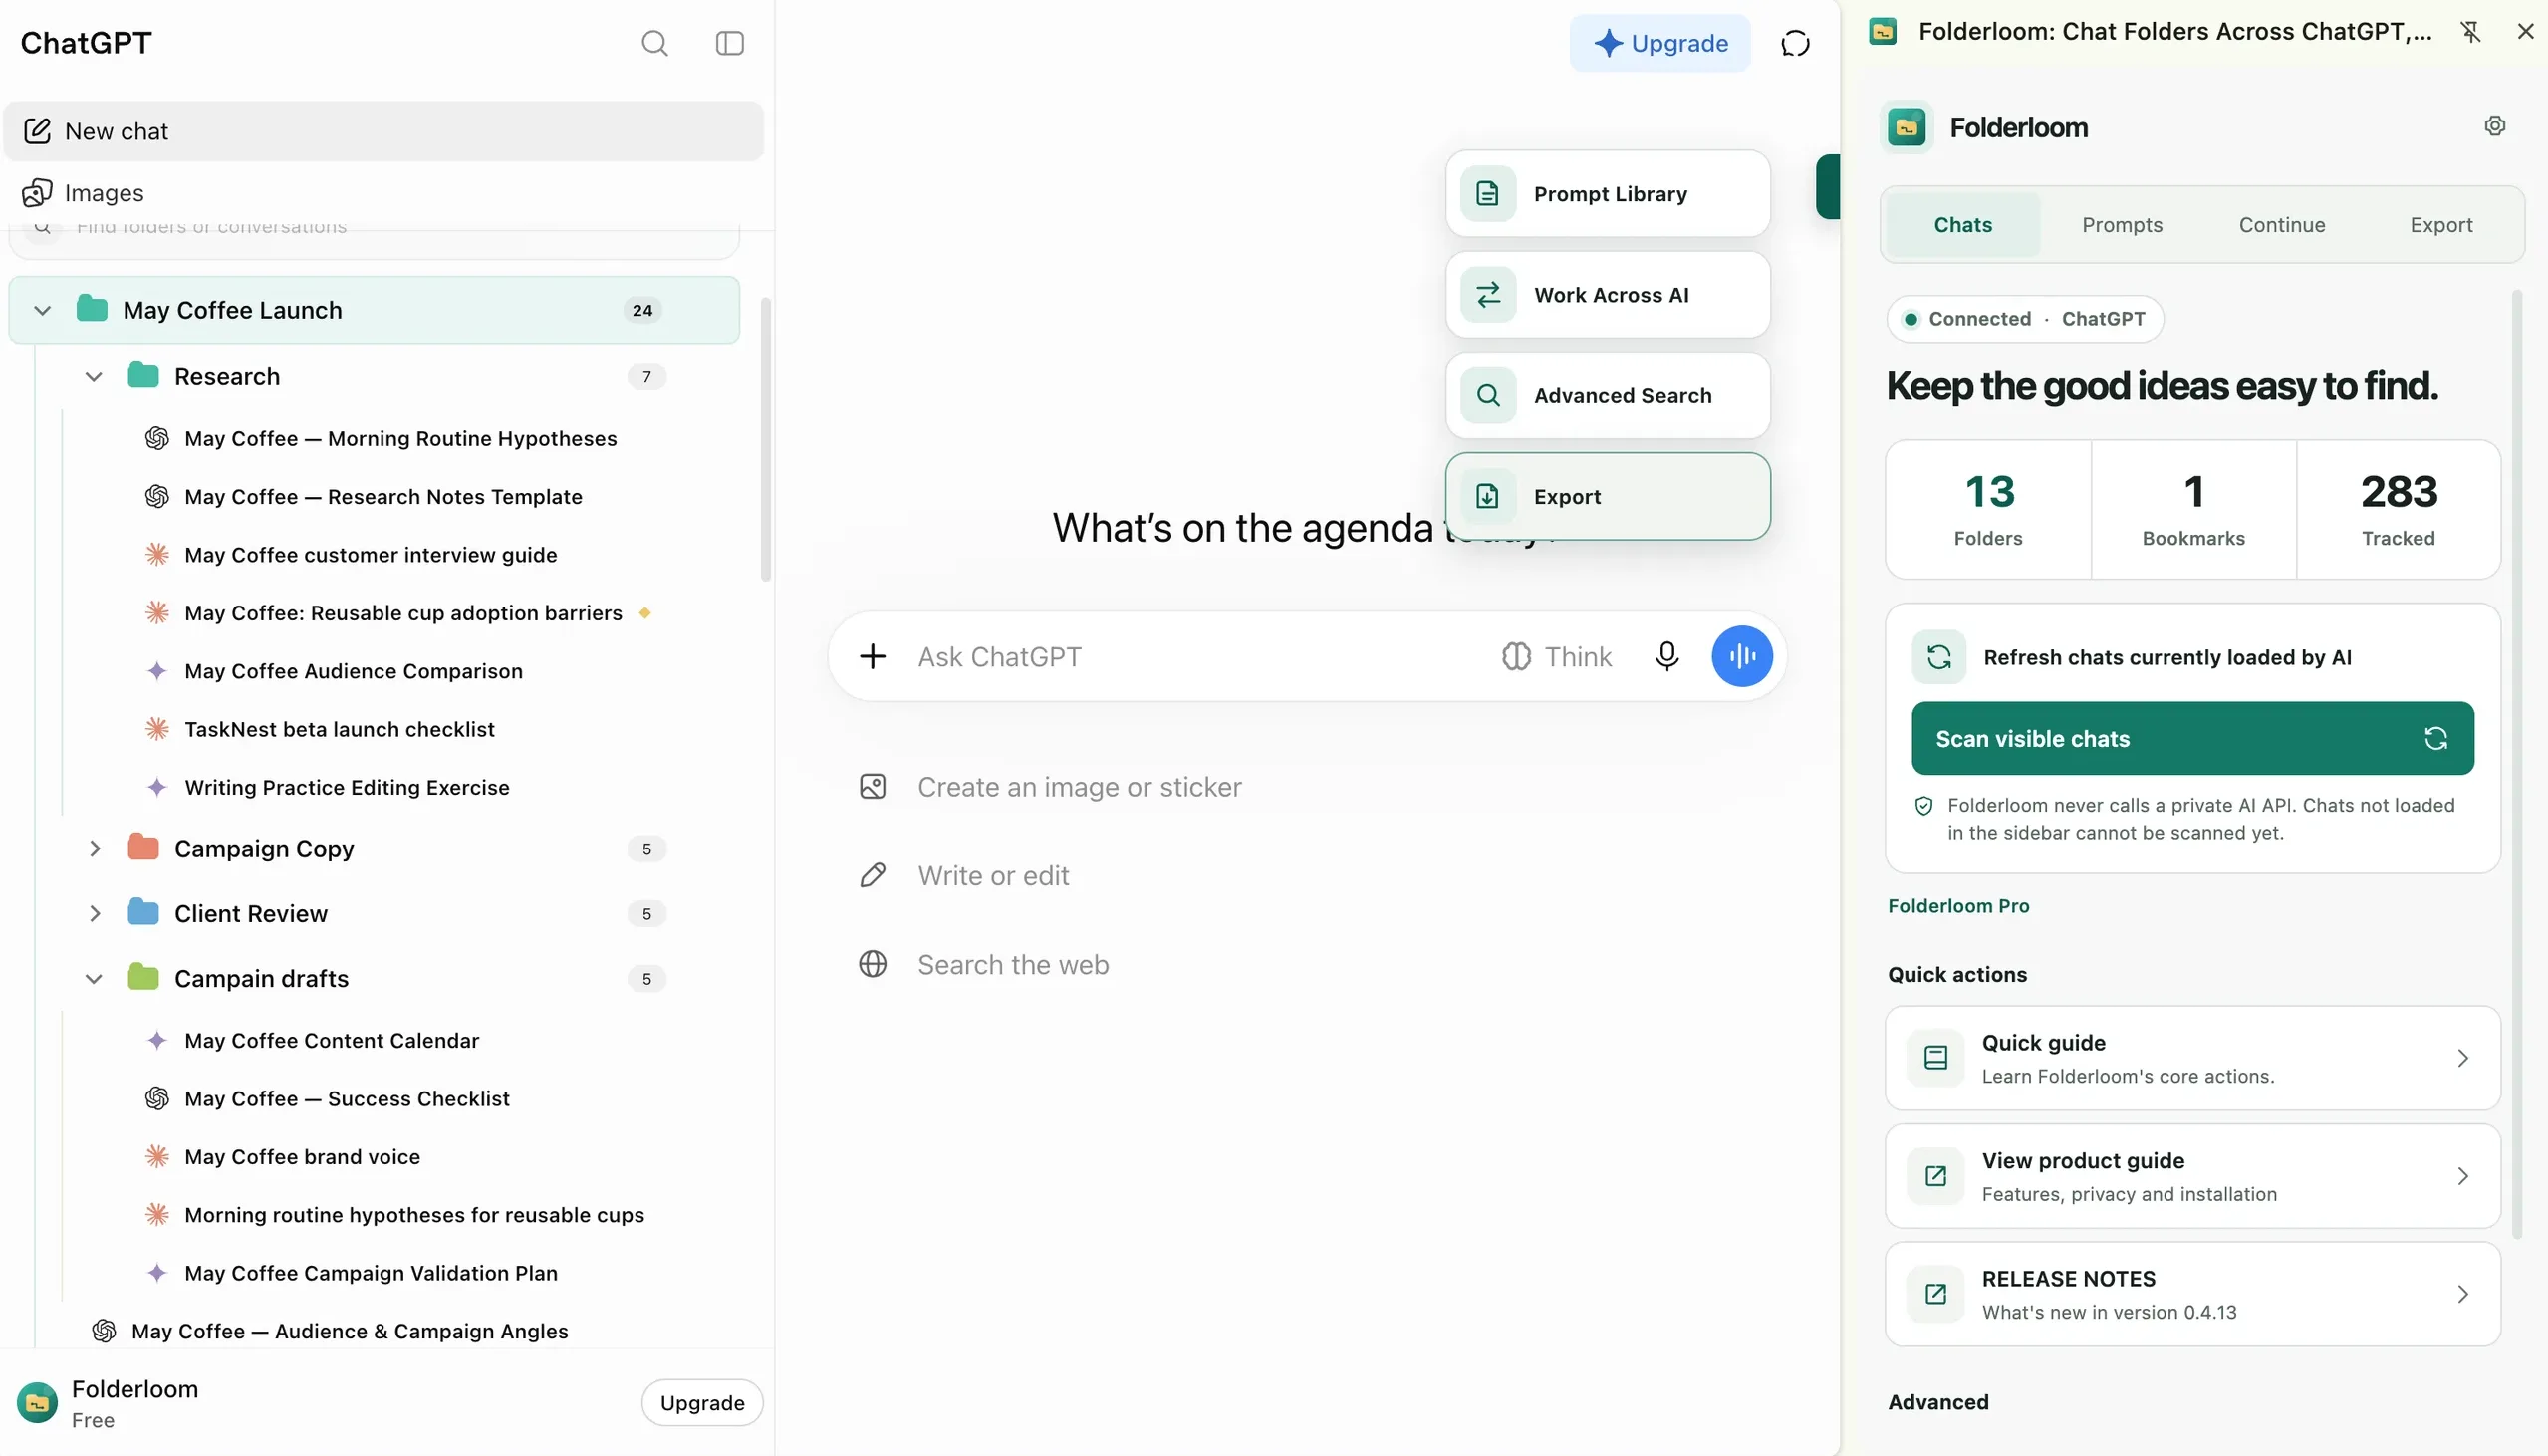The image size is (2548, 1456).
Task: Open May Coffee customer interview guide chat
Action: 370,554
